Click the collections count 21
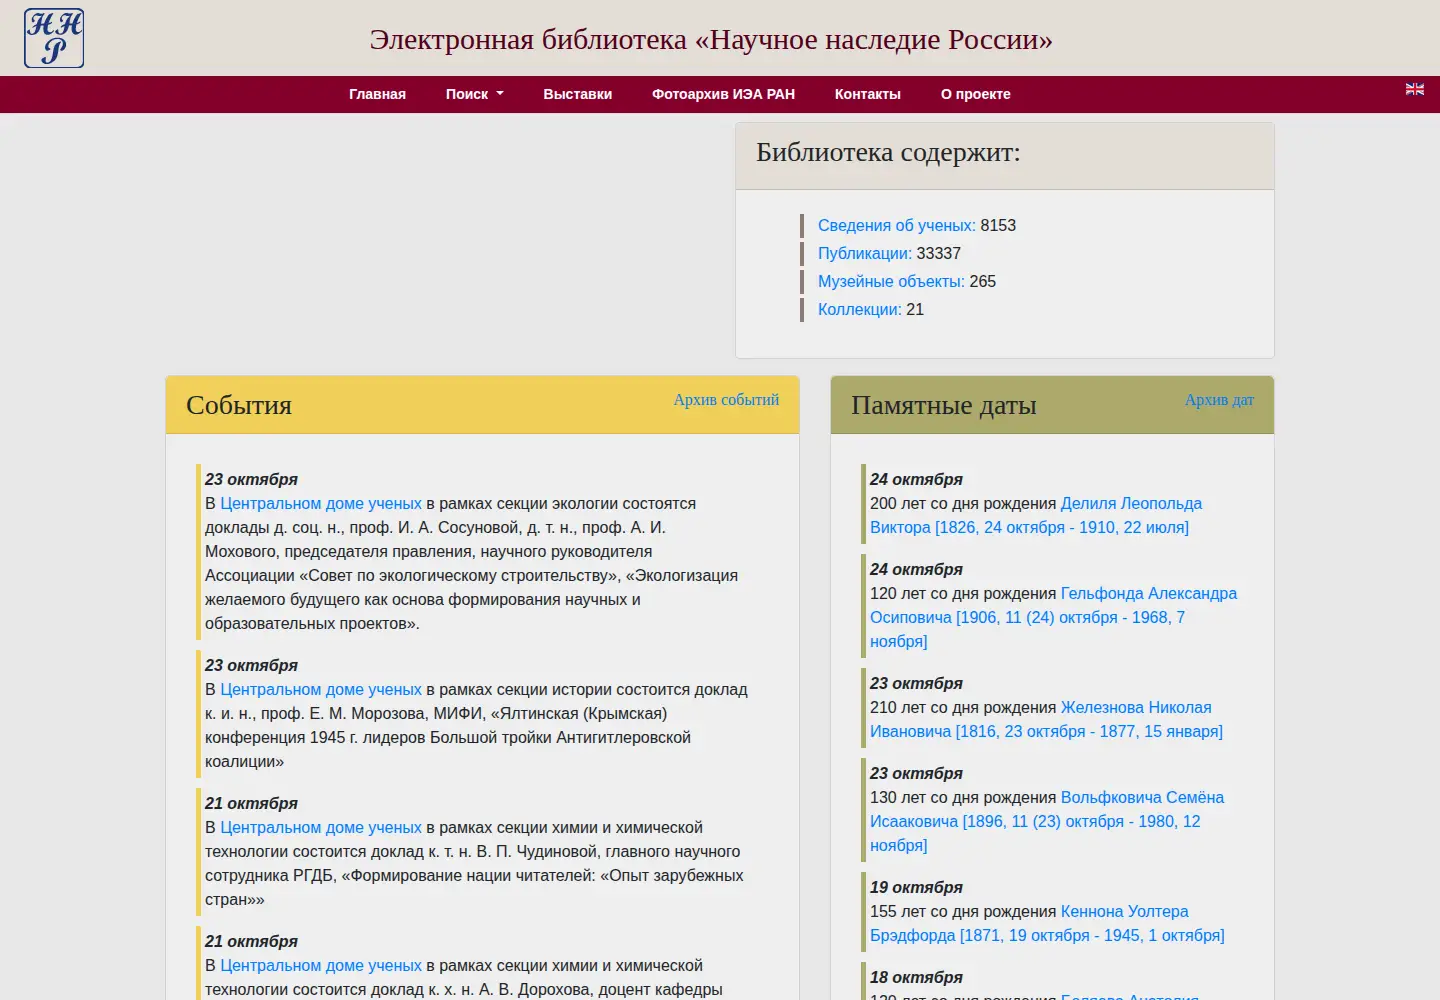This screenshot has width=1440, height=1000. [915, 309]
